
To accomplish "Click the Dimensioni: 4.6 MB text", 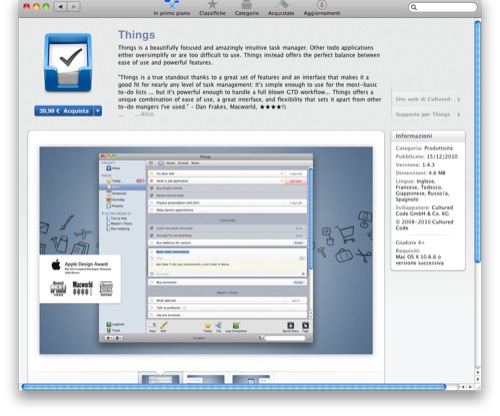I will pos(420,173).
